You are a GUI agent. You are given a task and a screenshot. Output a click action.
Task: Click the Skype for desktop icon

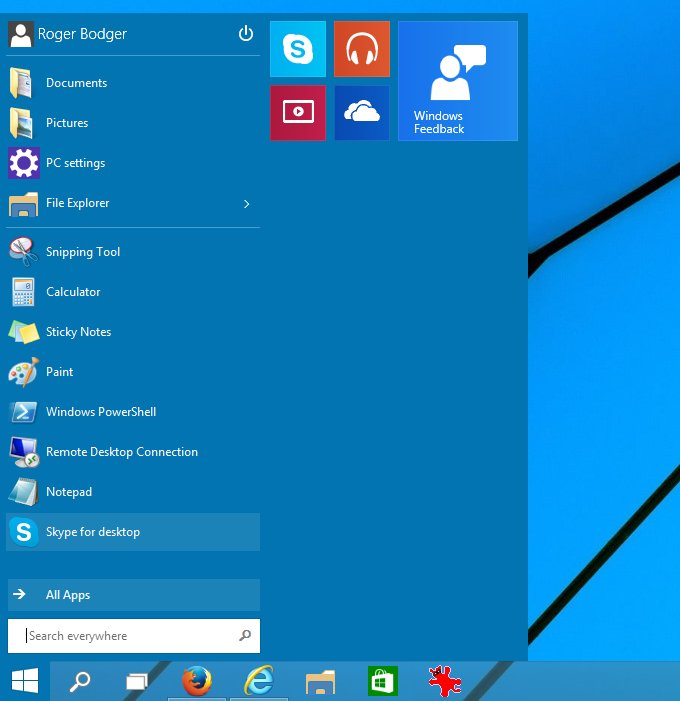[x=24, y=532]
